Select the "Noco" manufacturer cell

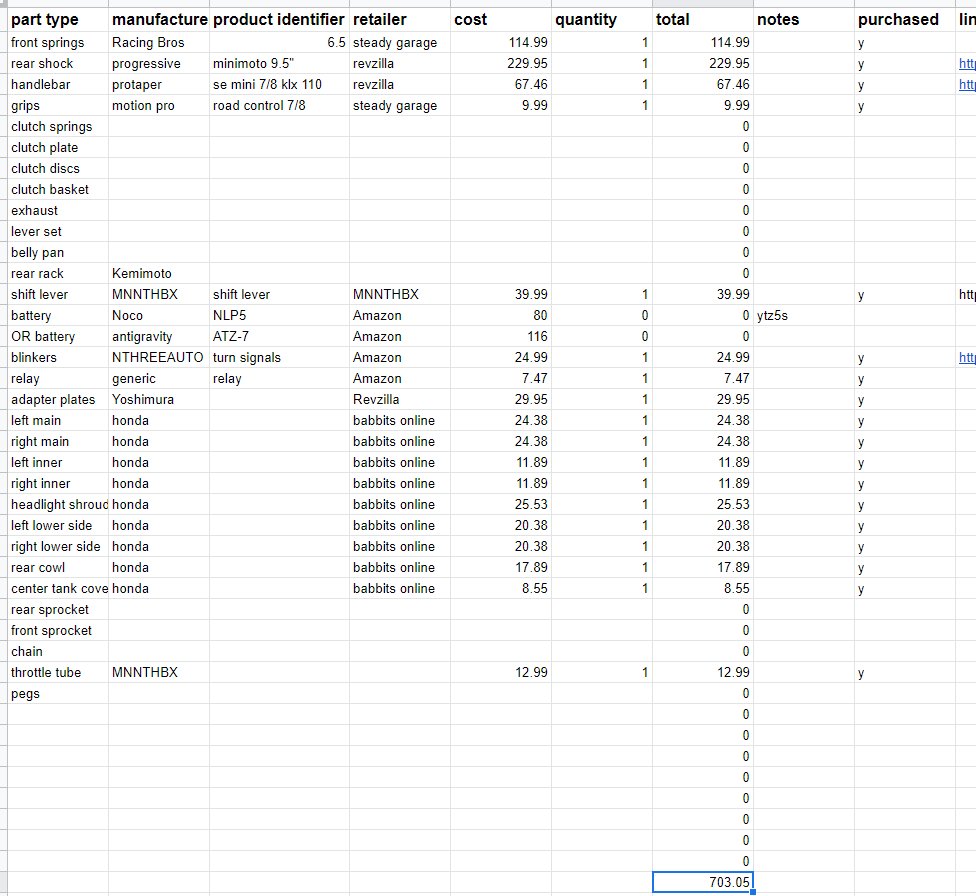[159, 316]
